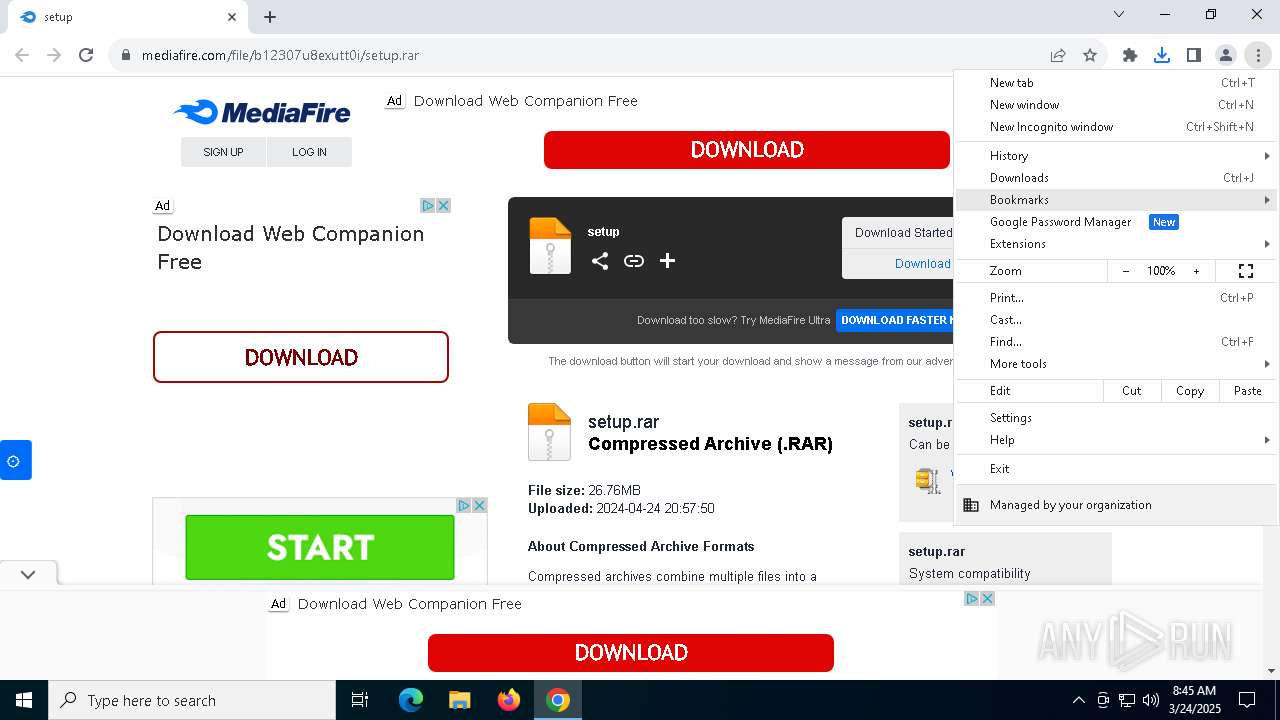Increase zoom with the plus button
The height and width of the screenshot is (720, 1280).
[1196, 271]
